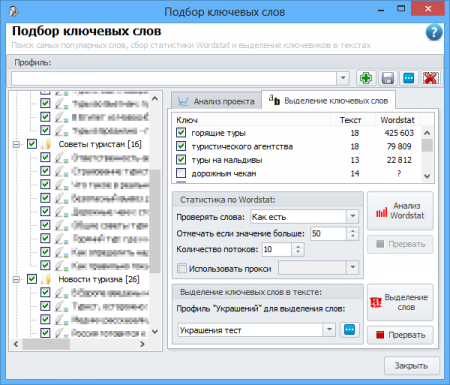Toggle Советы туристам folder checkbox
This screenshot has height=385, width=450.
tap(32, 144)
